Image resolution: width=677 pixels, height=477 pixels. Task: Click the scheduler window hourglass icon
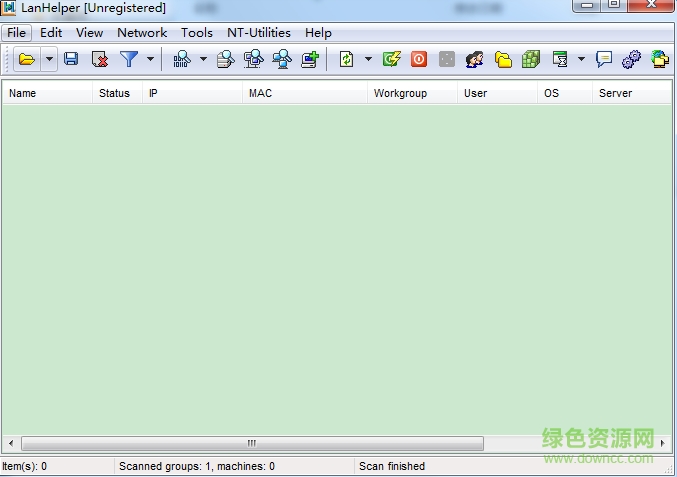(560, 59)
